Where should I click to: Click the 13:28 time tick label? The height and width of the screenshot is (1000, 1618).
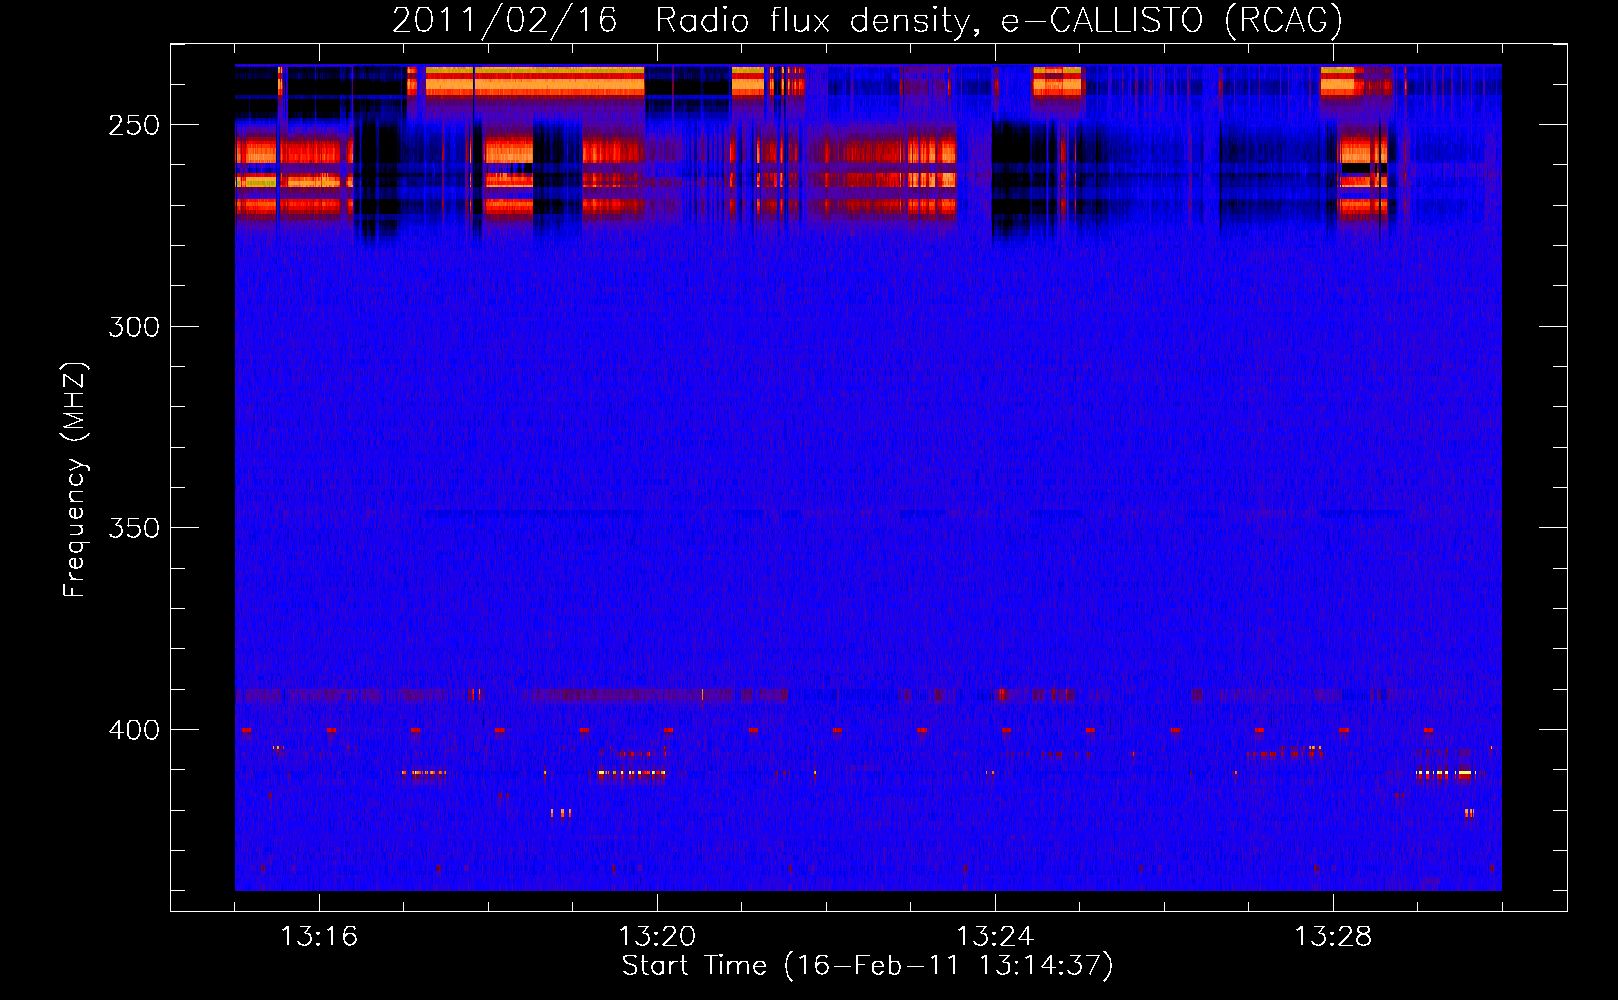pos(1333,936)
